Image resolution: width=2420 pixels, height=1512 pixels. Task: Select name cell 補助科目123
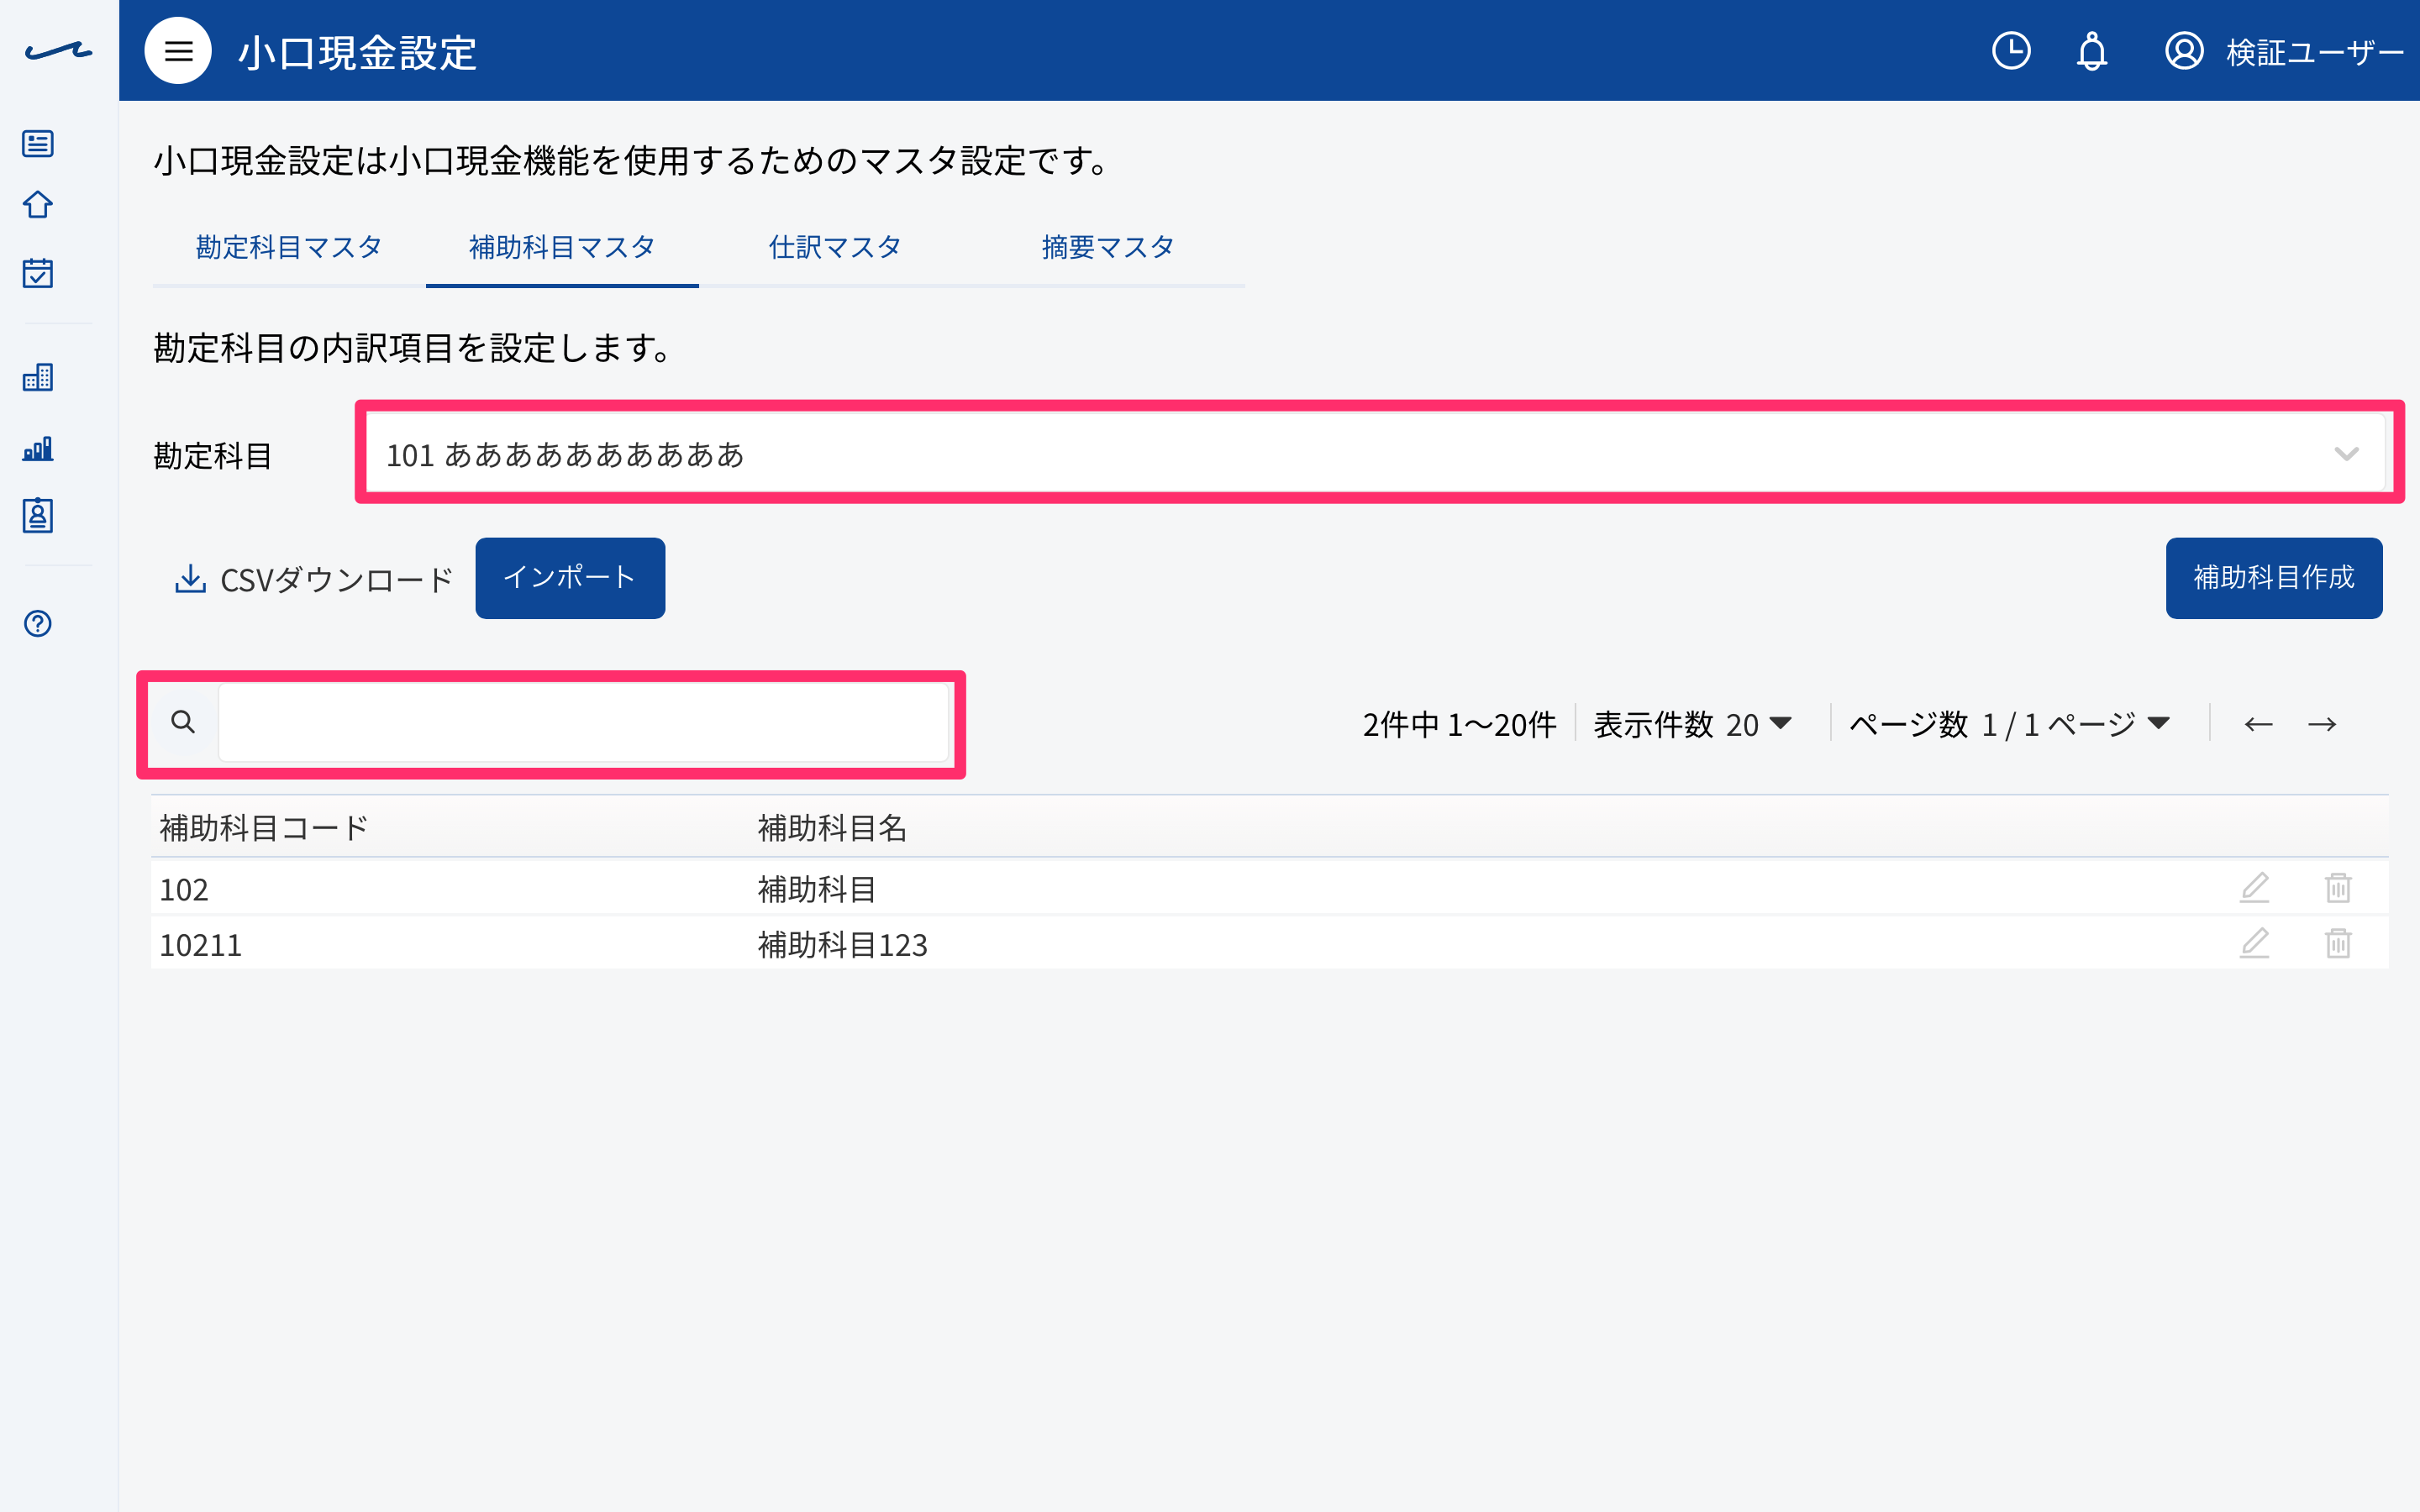(843, 945)
